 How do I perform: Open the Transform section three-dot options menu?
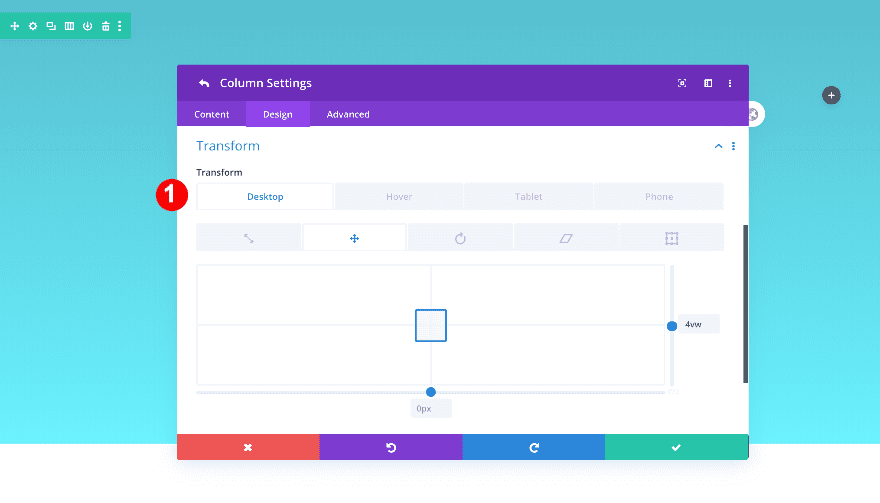733,146
